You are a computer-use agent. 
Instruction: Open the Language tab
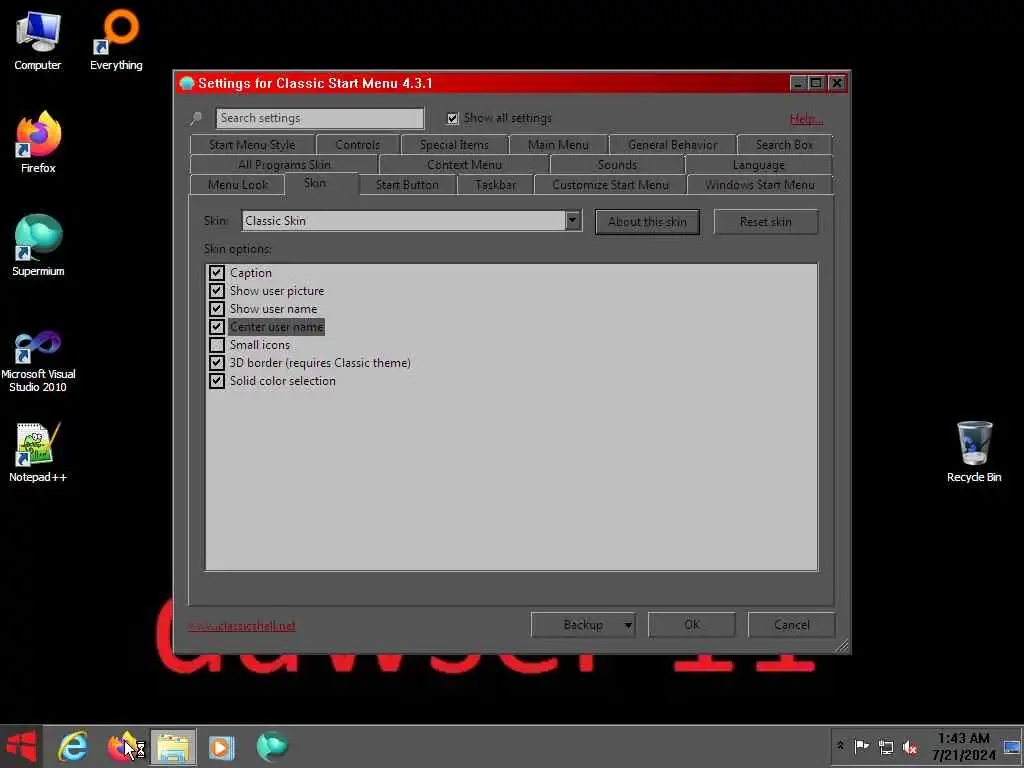coord(759,165)
